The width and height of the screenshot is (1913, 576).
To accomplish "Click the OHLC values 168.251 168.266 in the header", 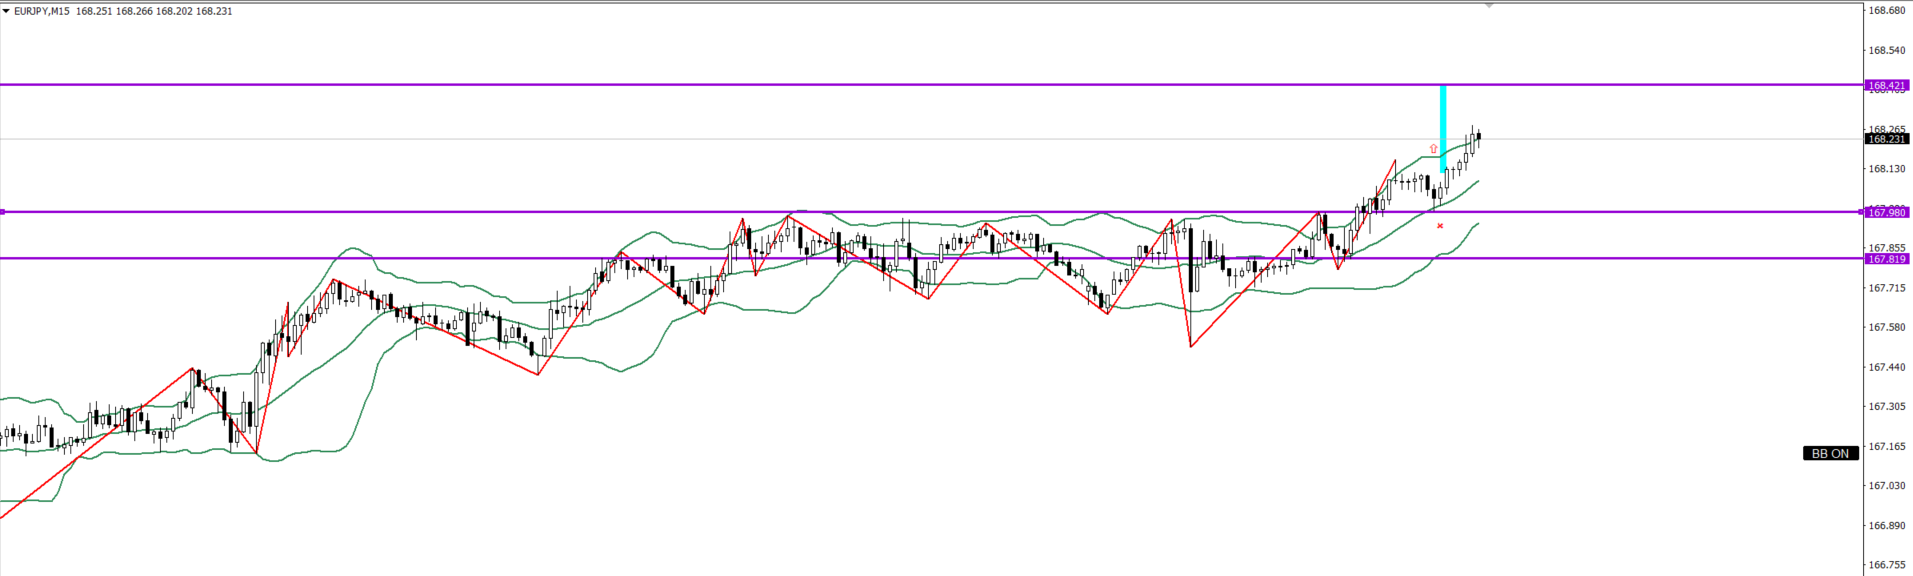I will point(125,11).
